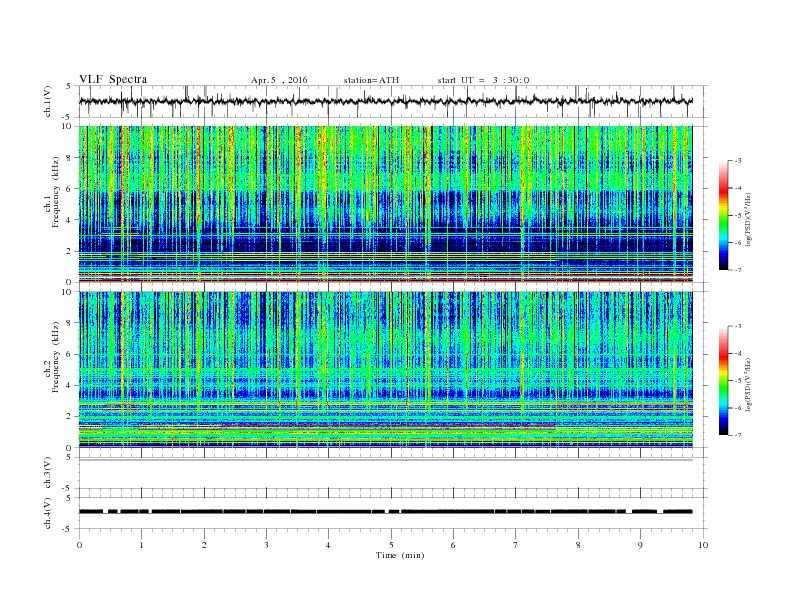Click the "8" tick on the time axis
The height and width of the screenshot is (612, 792).
578,545
